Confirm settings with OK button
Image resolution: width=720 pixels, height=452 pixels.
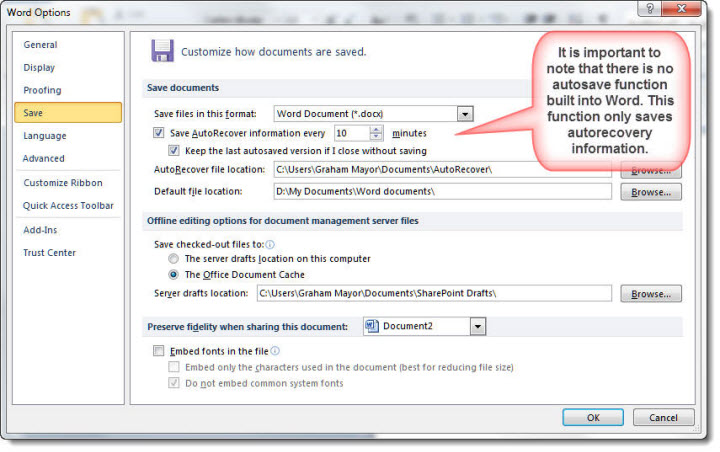[x=593, y=418]
